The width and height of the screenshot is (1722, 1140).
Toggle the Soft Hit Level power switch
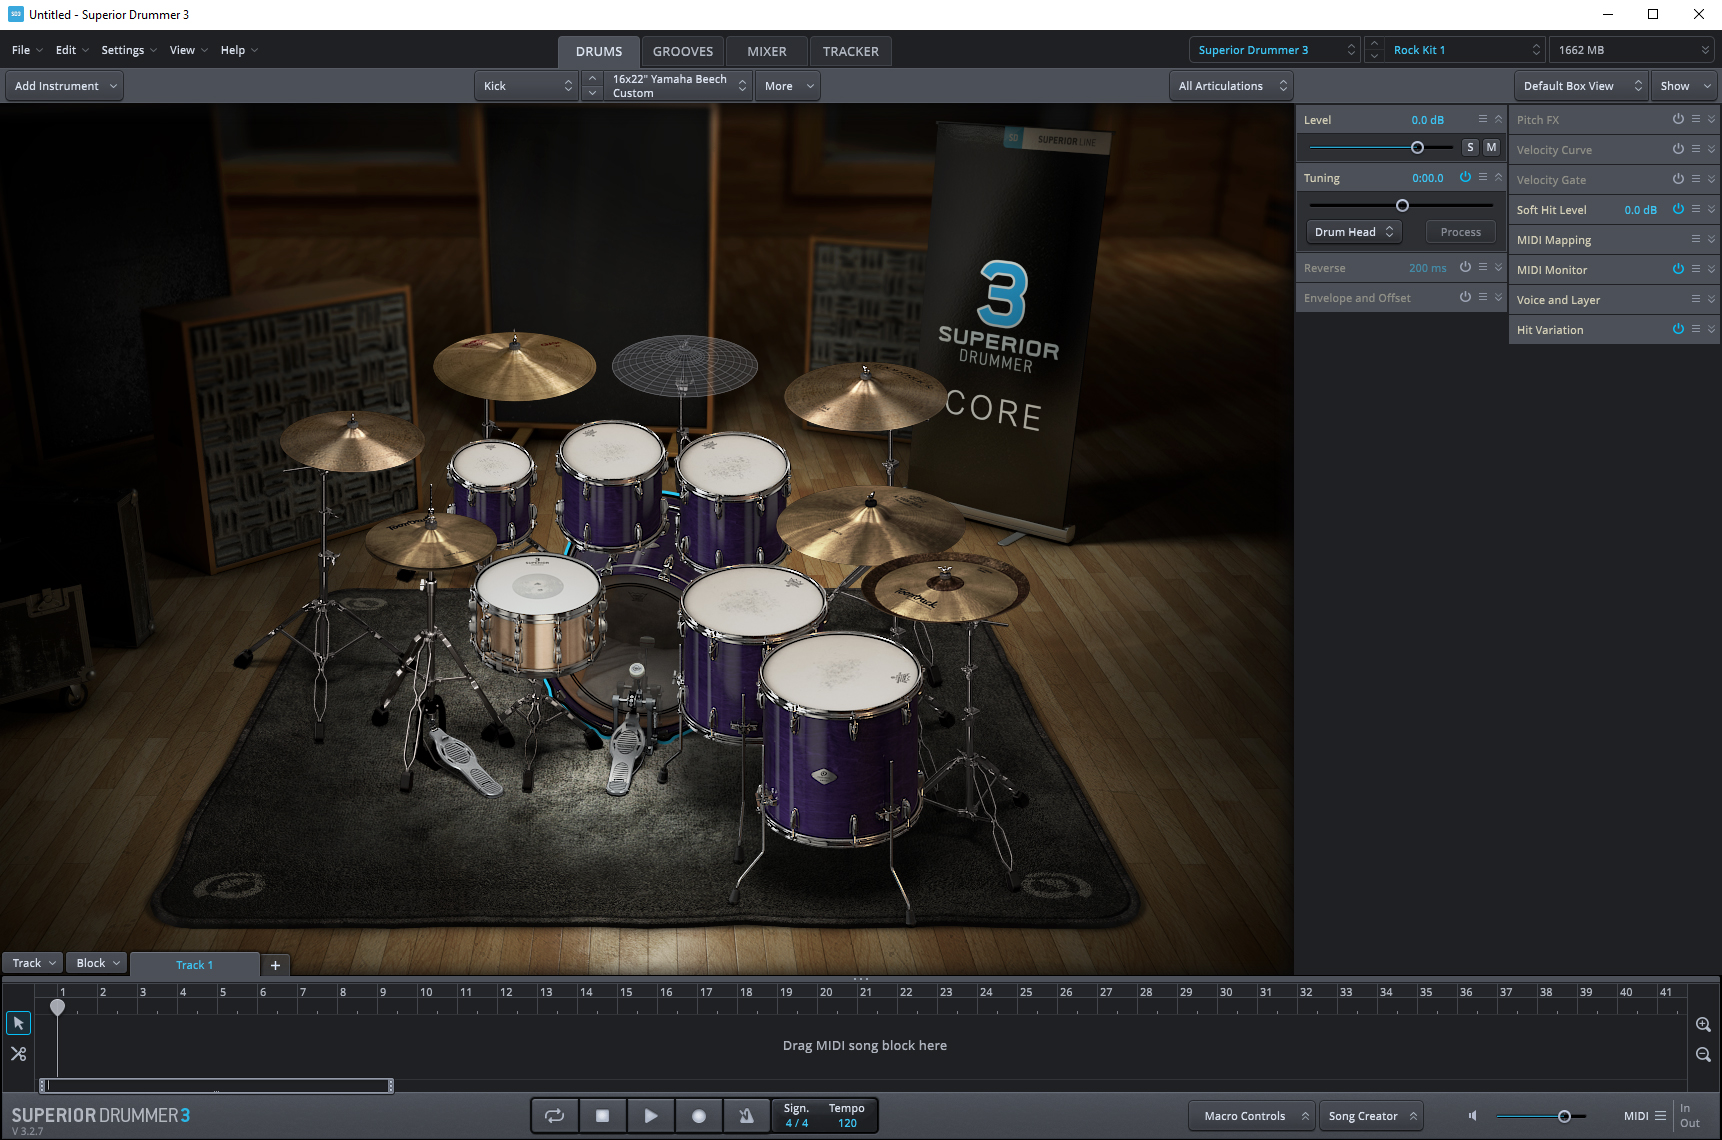(1678, 209)
